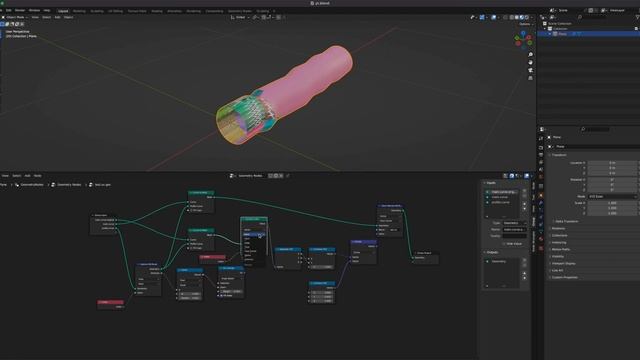This screenshot has width=640, height=360.
Task: Toggle X-ray display in viewport header
Action: click(505, 18)
